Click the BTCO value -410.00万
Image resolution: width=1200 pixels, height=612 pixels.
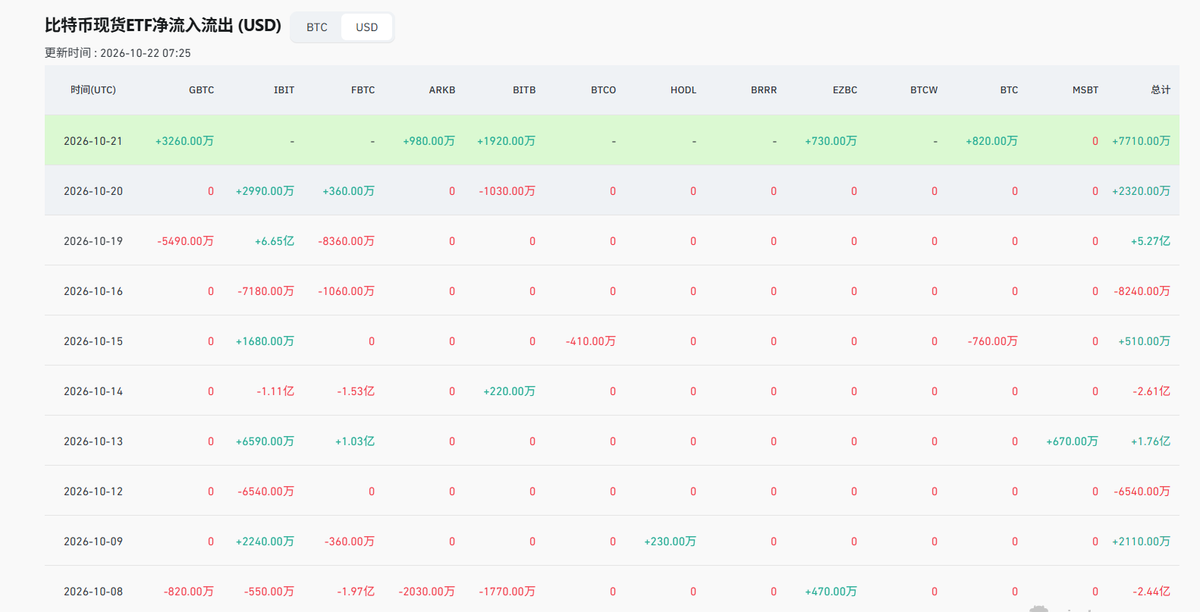coord(590,341)
